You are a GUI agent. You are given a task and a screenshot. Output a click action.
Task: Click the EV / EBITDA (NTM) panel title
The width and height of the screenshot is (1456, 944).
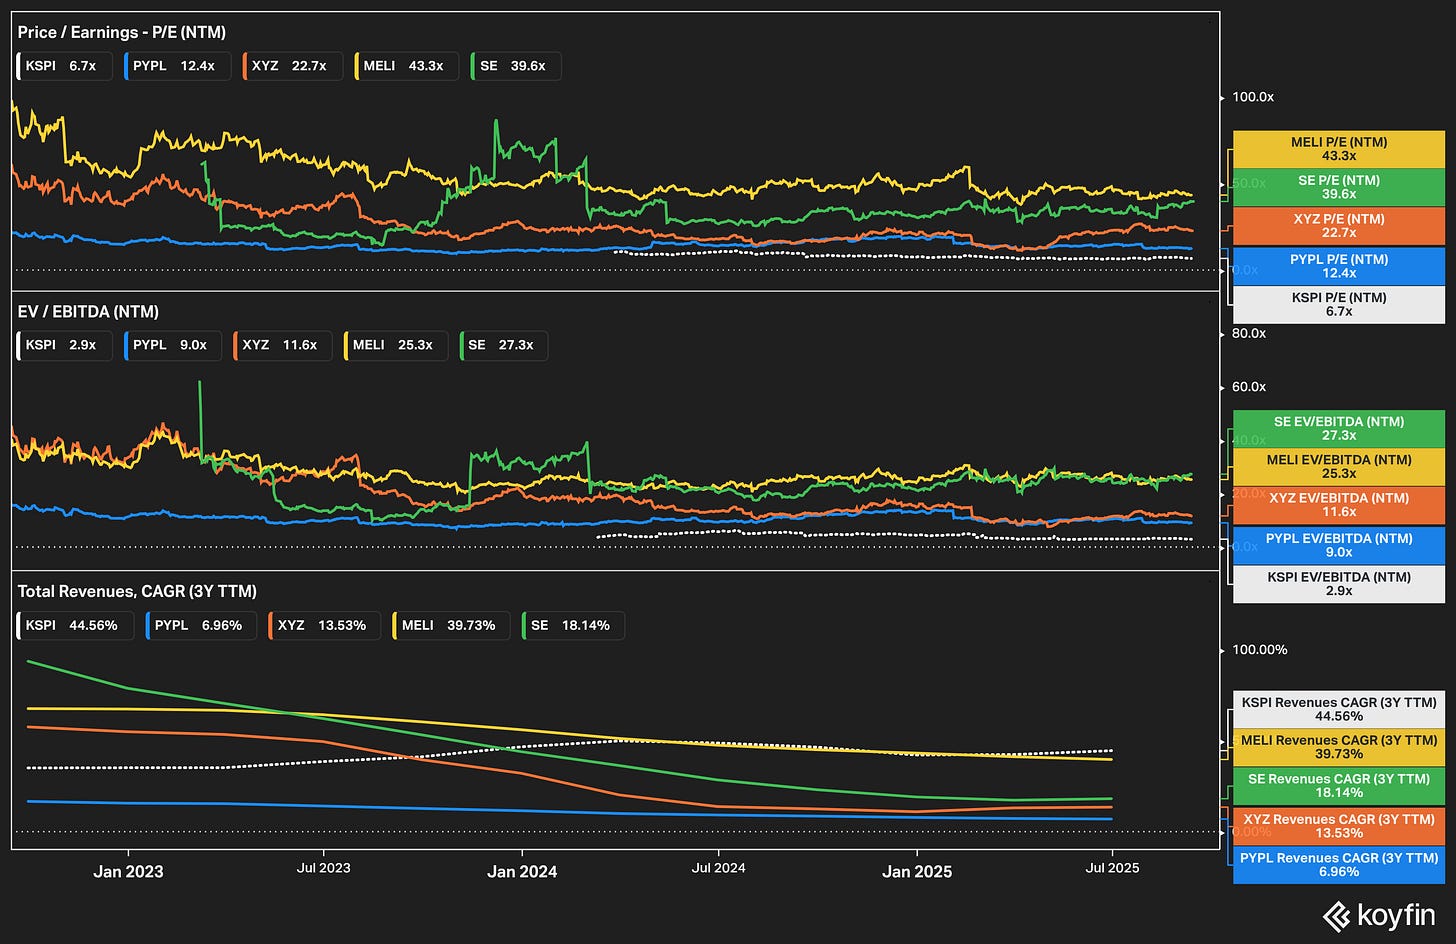point(88,312)
